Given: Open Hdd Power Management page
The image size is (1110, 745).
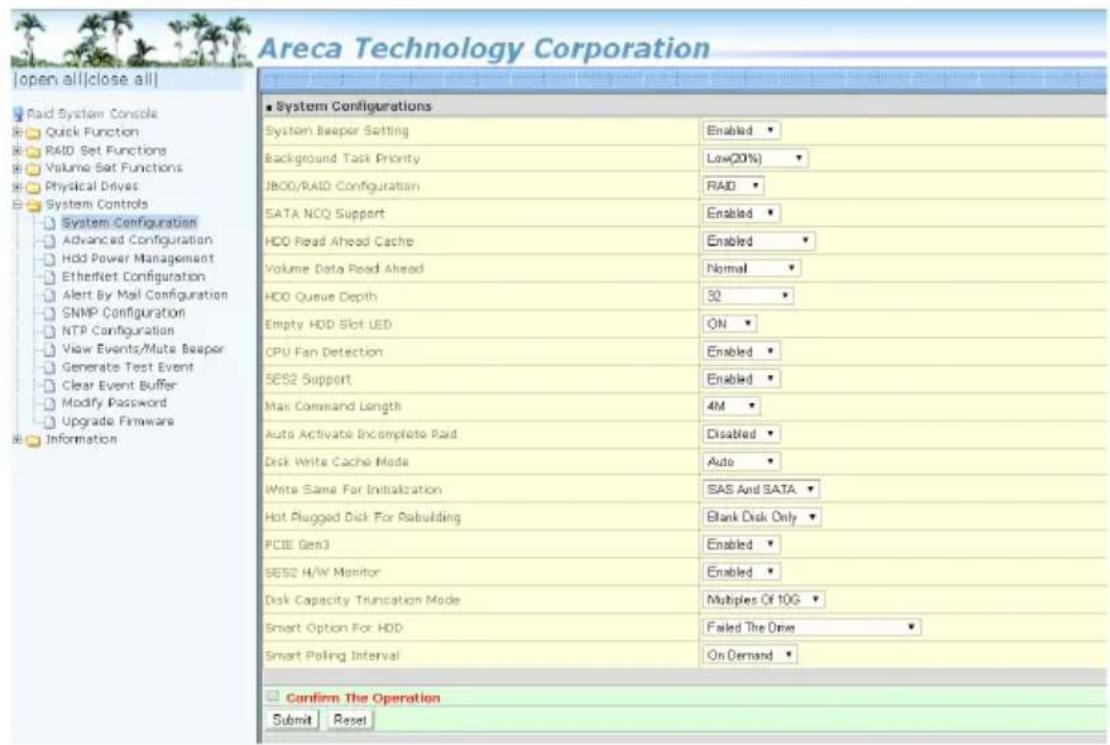Looking at the screenshot, I should coord(137,258).
